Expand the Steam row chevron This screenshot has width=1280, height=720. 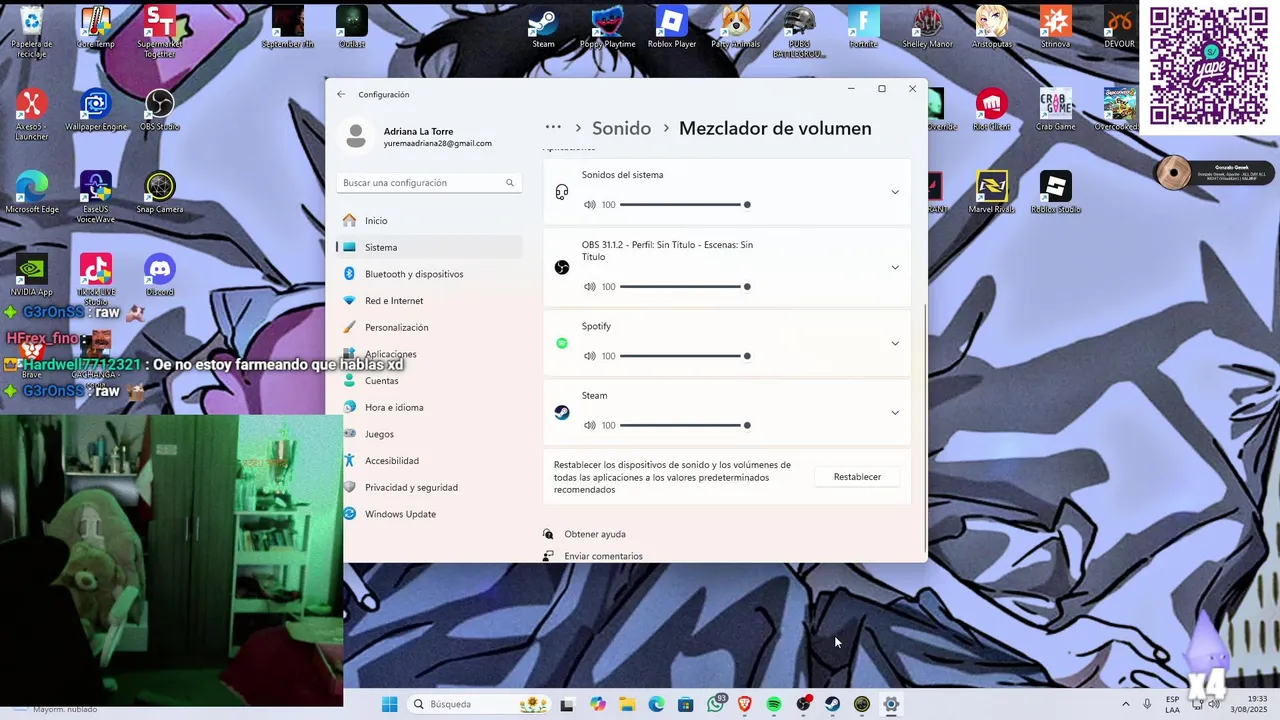point(895,412)
